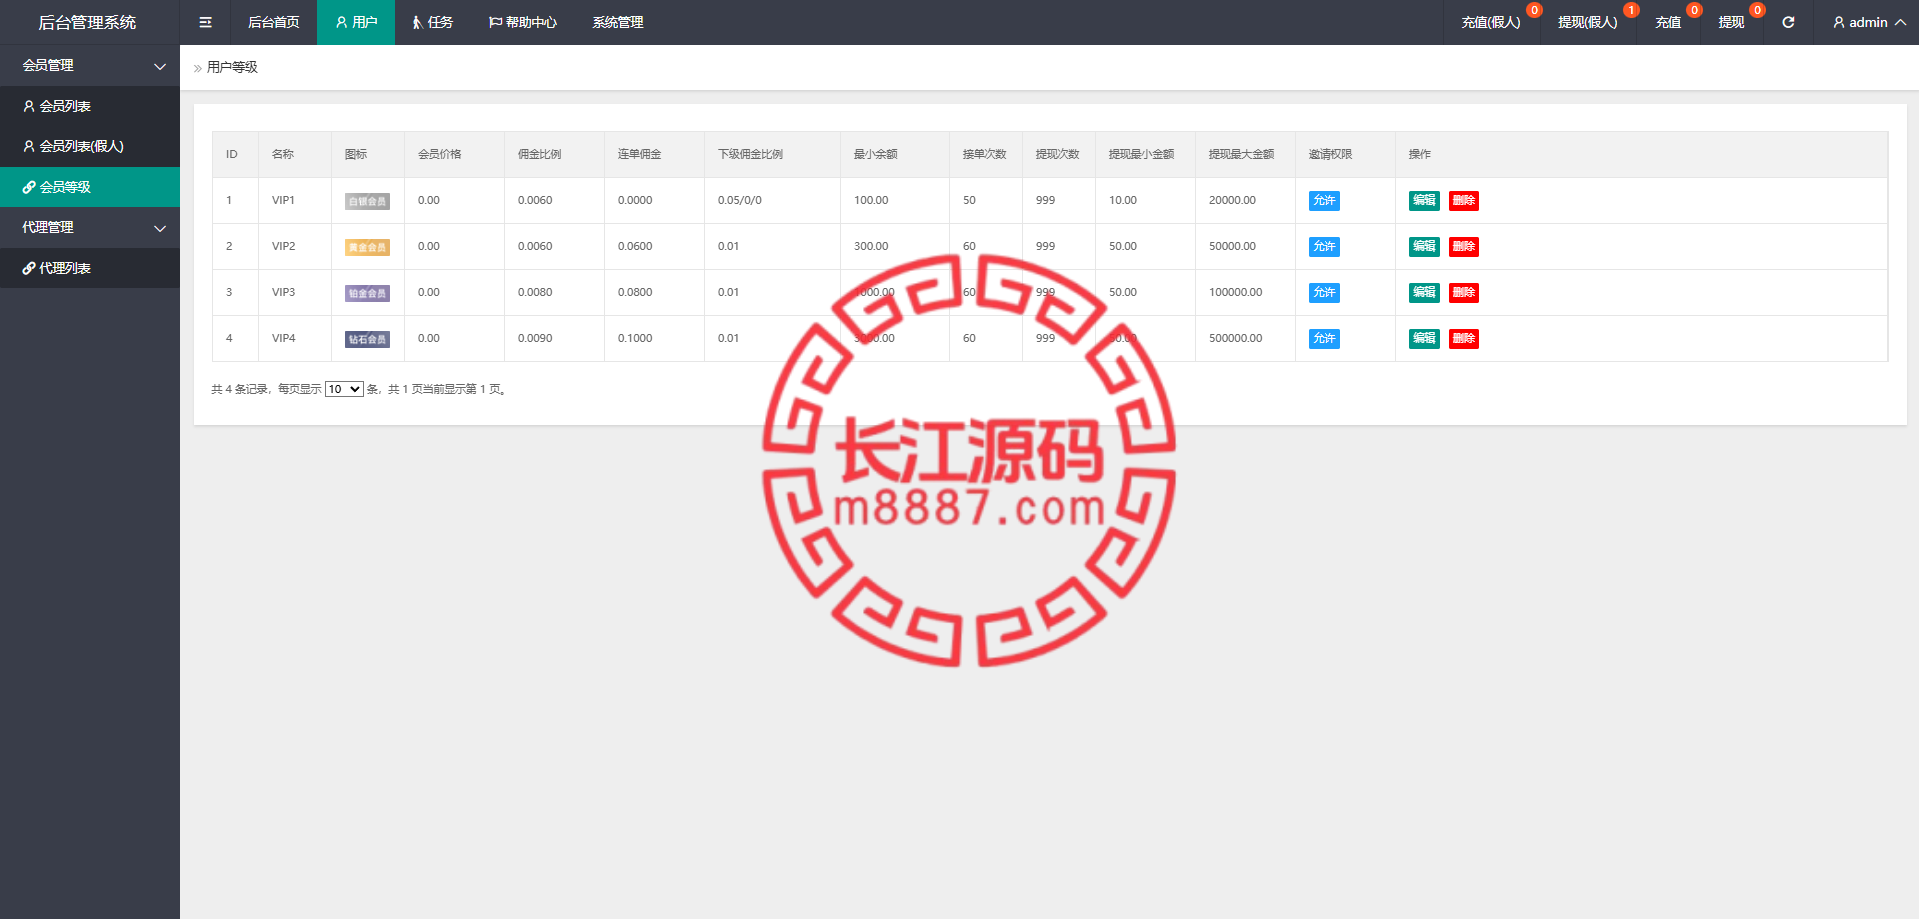Edit the VIP4 level row

click(1424, 339)
